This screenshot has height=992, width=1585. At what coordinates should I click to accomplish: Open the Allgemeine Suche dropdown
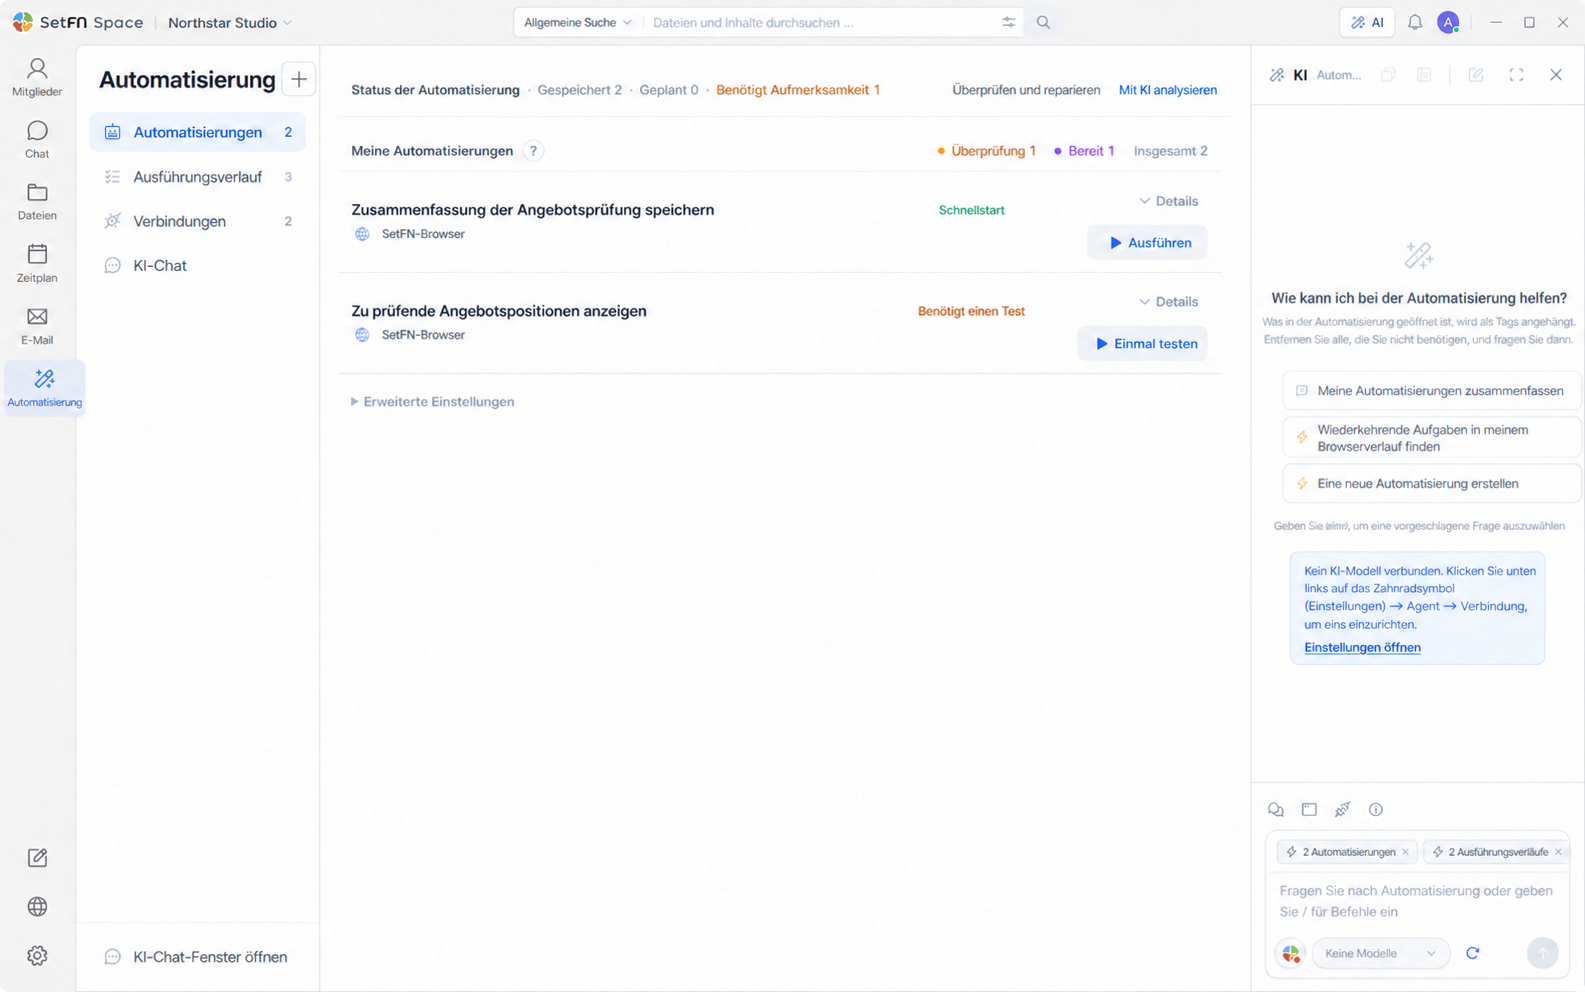[x=577, y=22]
